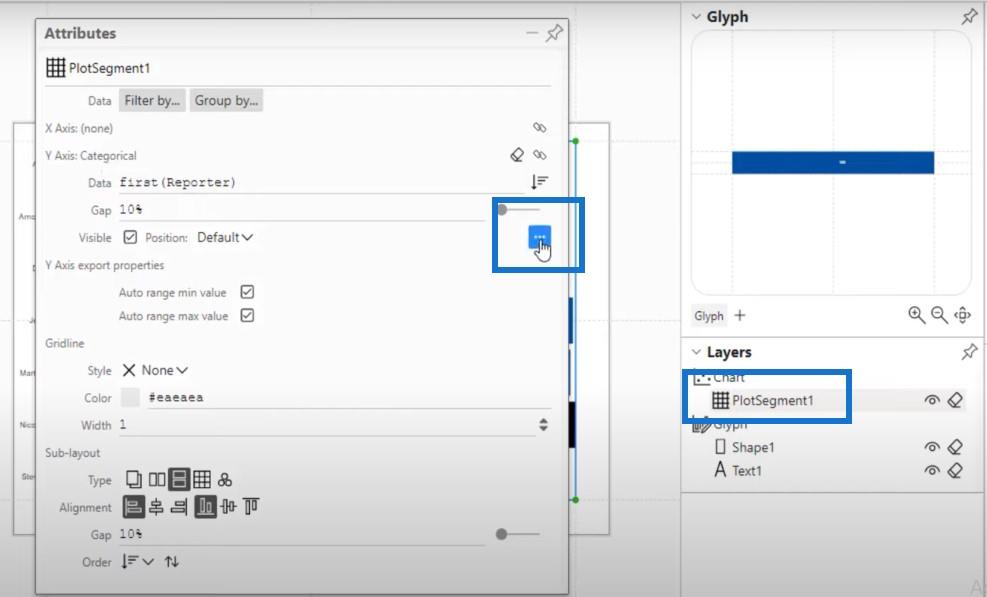The width and height of the screenshot is (987, 597).
Task: Select Shape1 in Layers list
Action: pyautogui.click(x=753, y=447)
